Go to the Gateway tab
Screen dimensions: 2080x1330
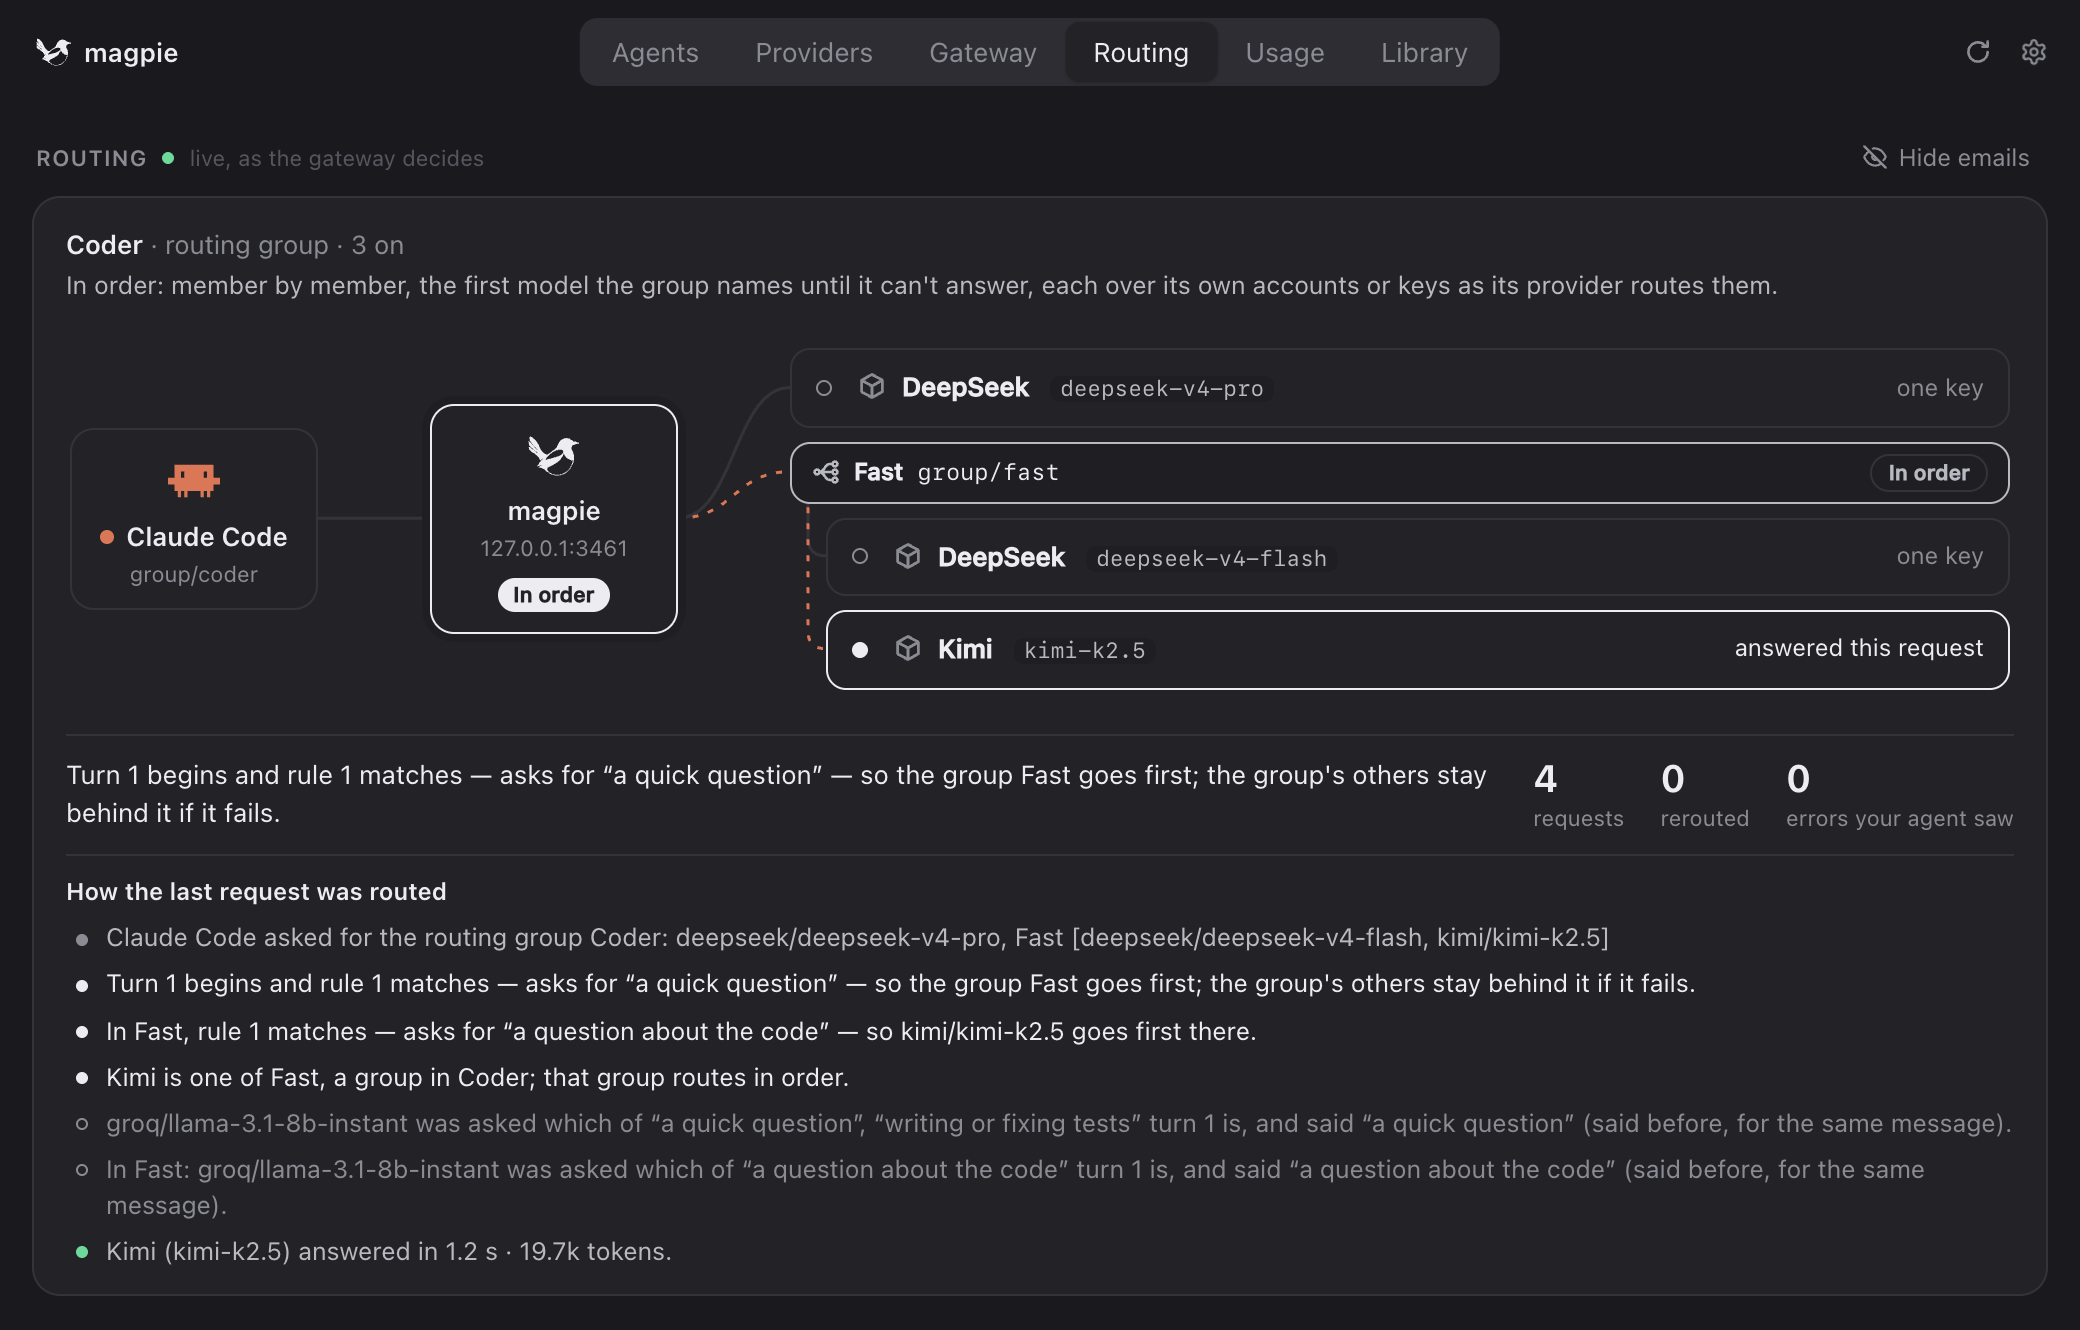tap(983, 52)
